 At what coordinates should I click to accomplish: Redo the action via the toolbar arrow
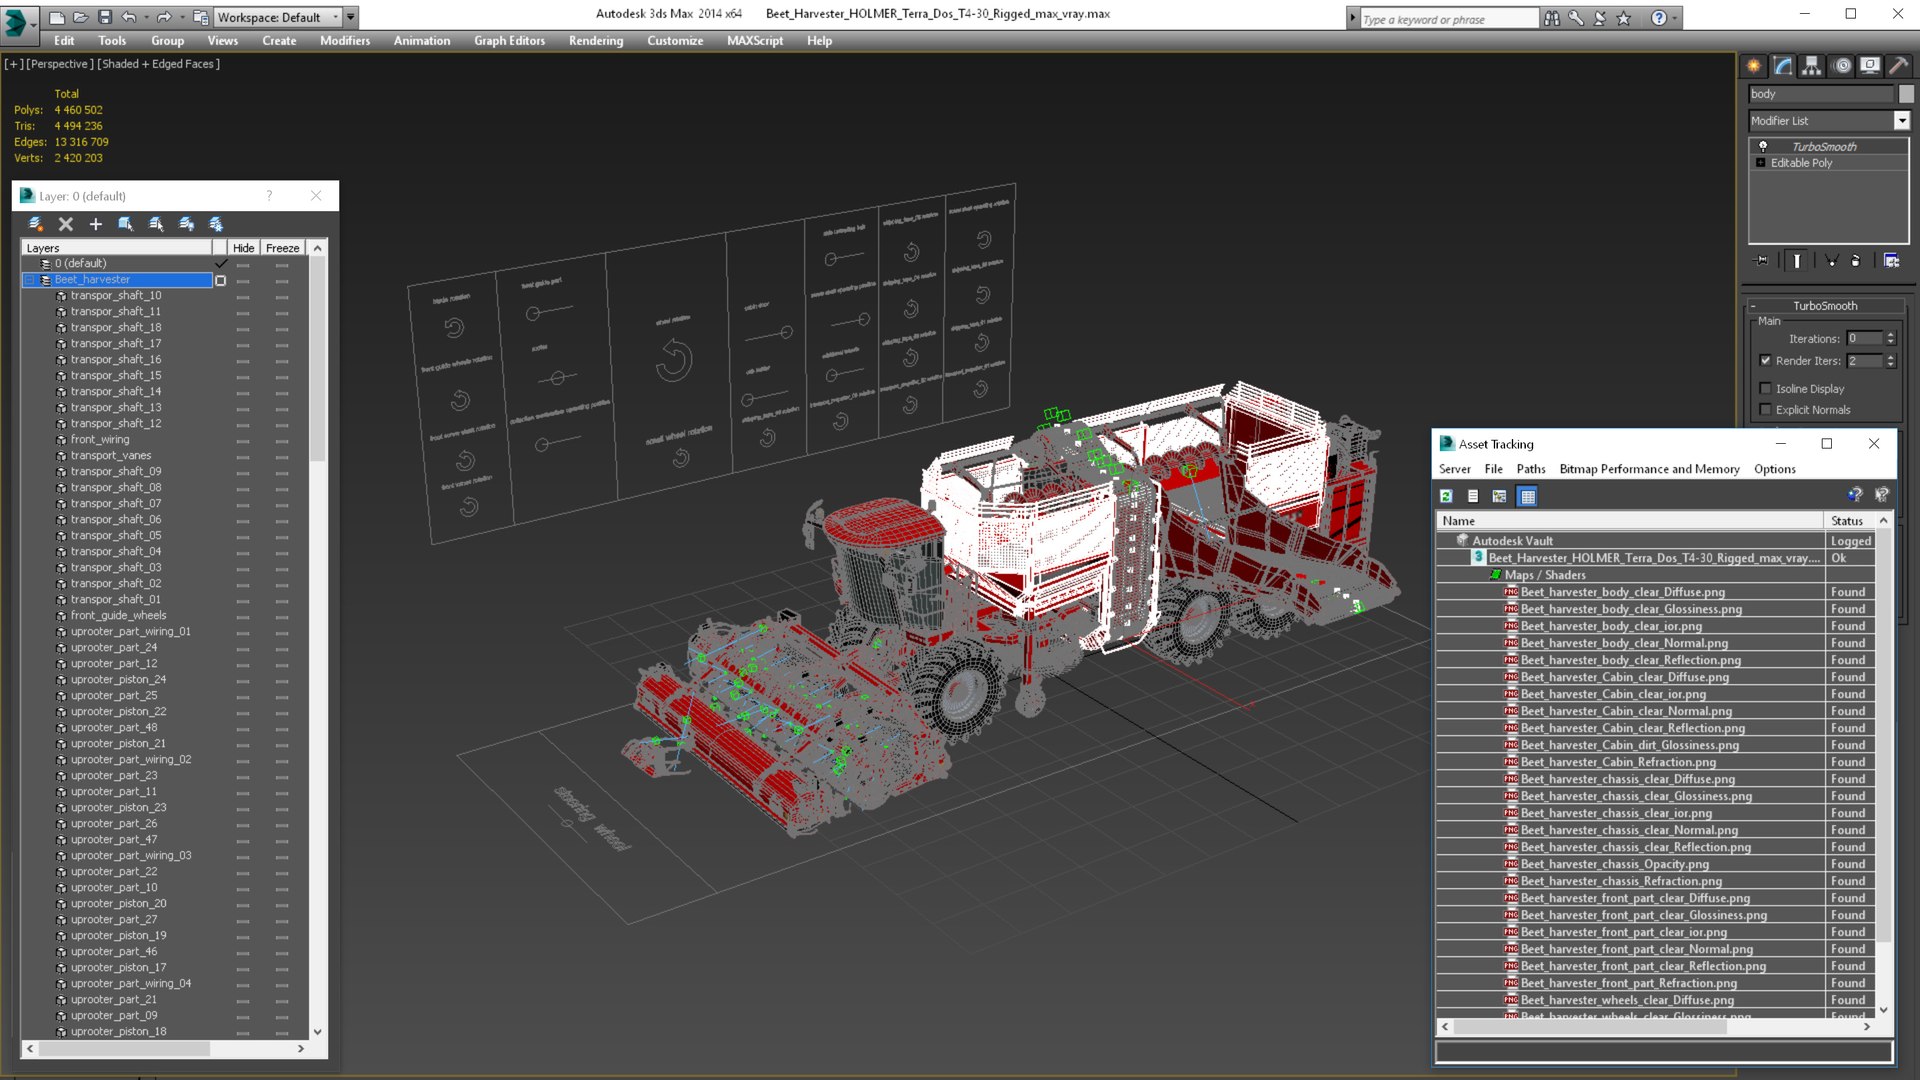pyautogui.click(x=163, y=17)
